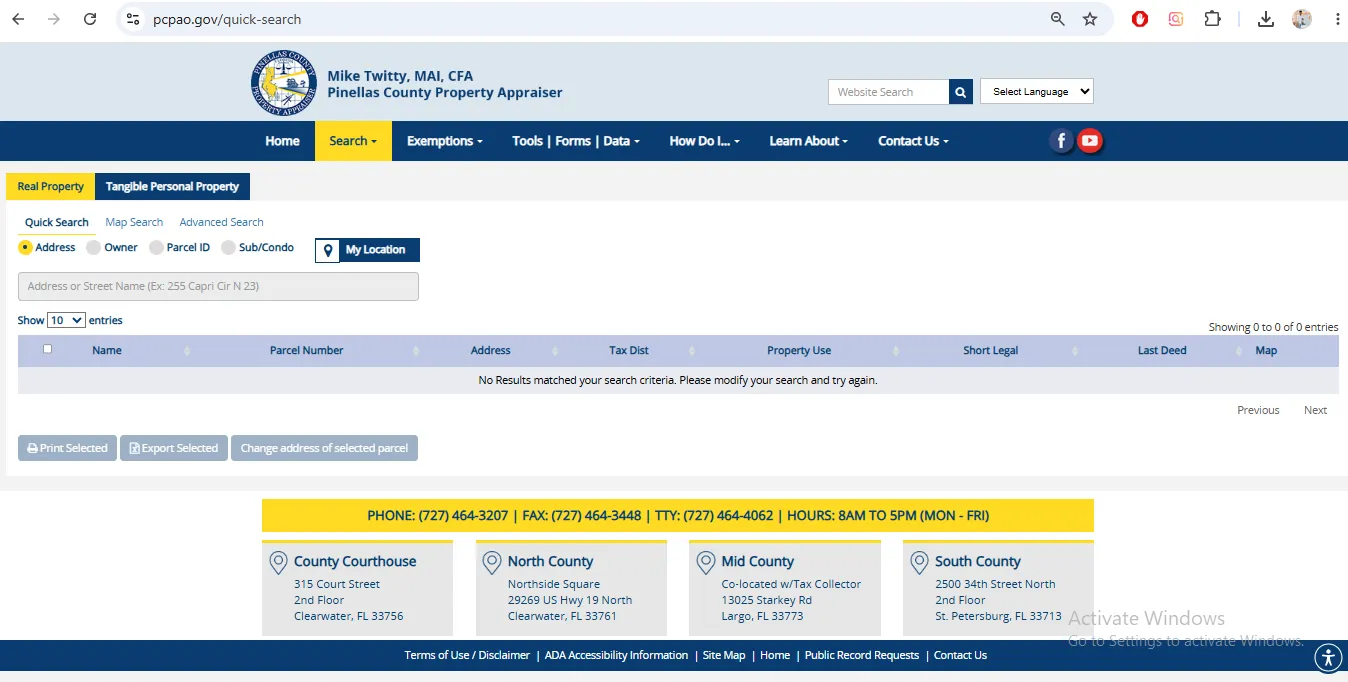Click the Next pagination link

coord(1315,410)
